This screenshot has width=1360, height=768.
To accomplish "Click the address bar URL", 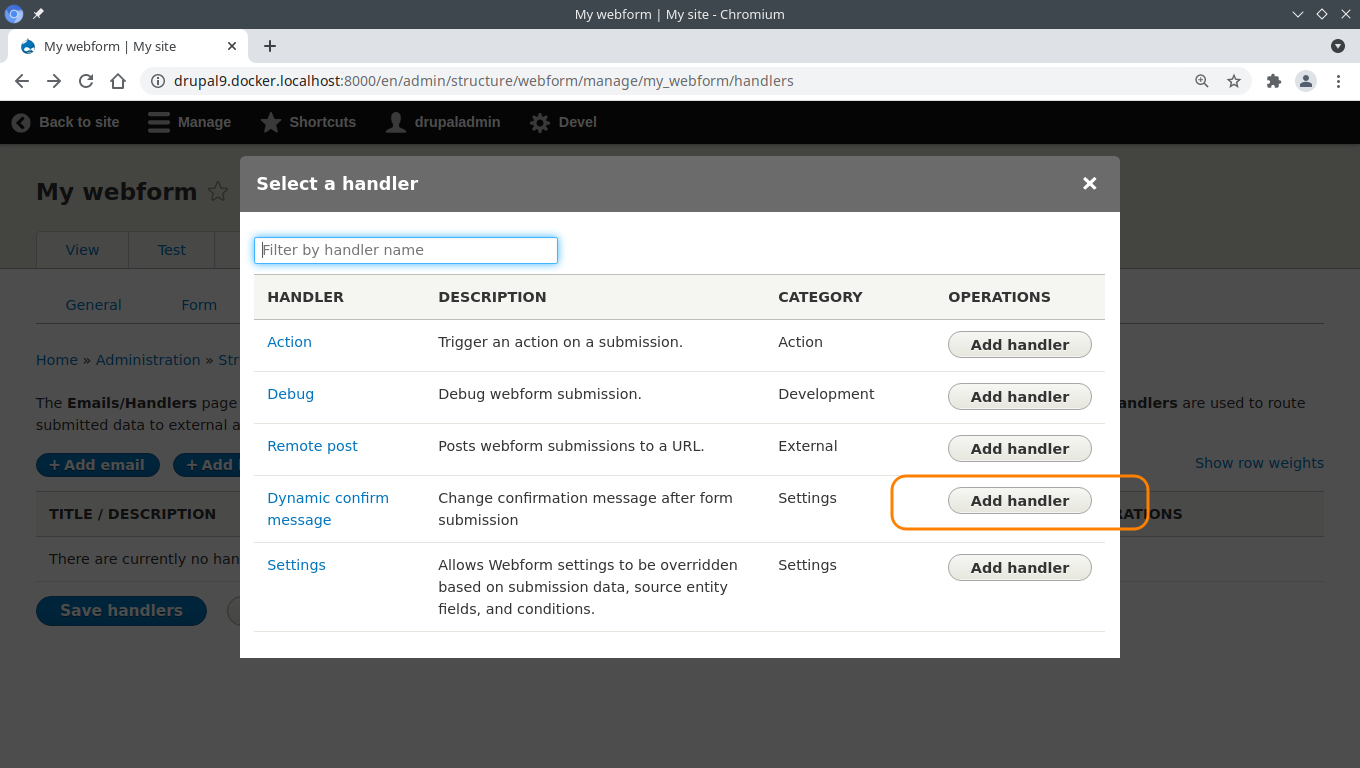I will (483, 81).
